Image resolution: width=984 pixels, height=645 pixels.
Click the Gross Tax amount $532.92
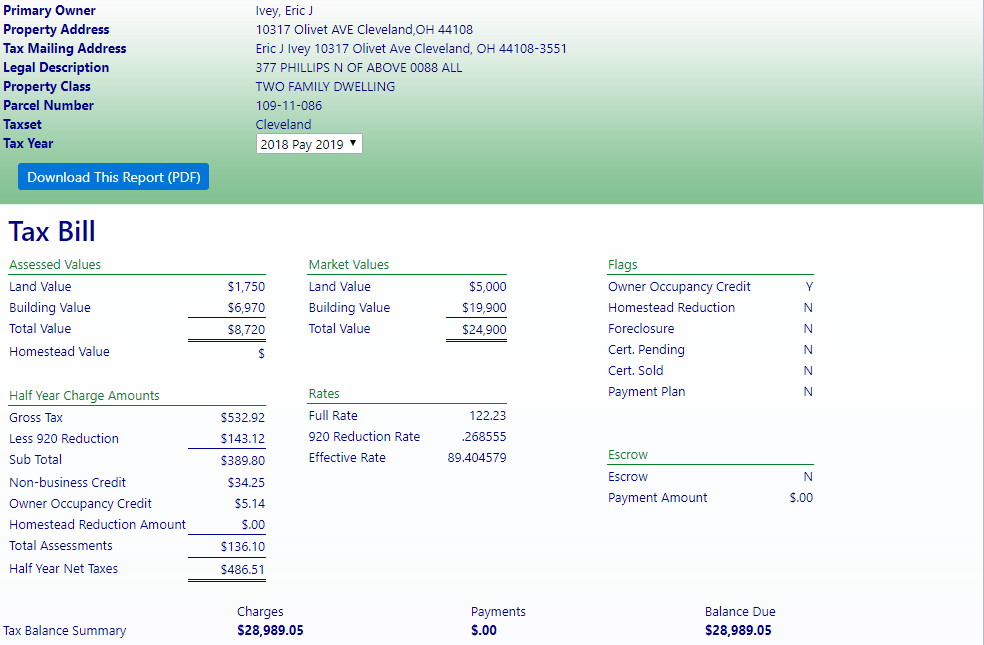(x=243, y=418)
